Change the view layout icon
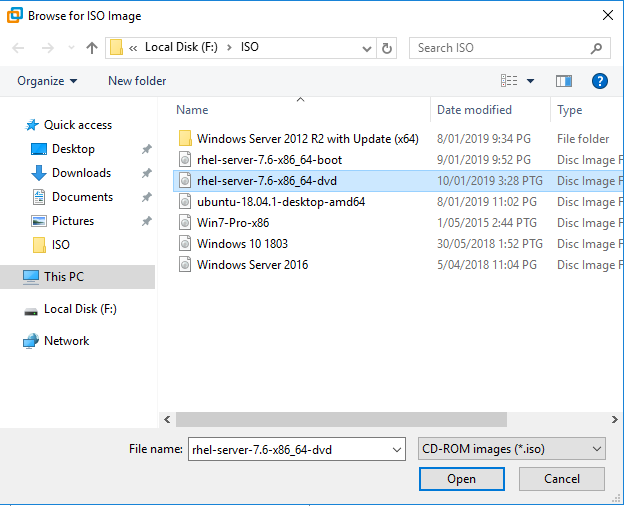The image size is (624, 506). (x=509, y=81)
